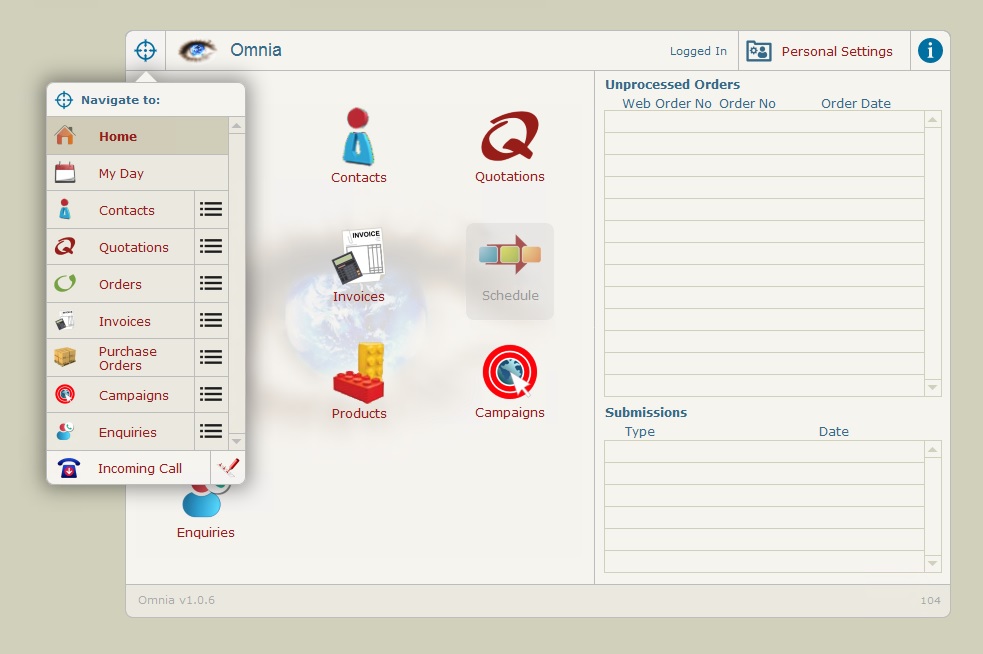Open the blue information icon
The height and width of the screenshot is (654, 983).
[930, 50]
